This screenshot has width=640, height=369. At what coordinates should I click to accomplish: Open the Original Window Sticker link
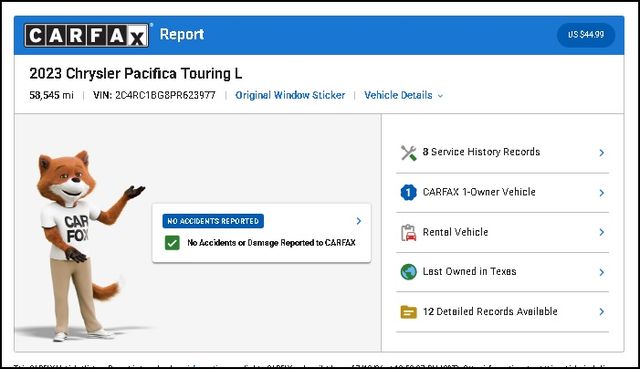[x=290, y=96]
